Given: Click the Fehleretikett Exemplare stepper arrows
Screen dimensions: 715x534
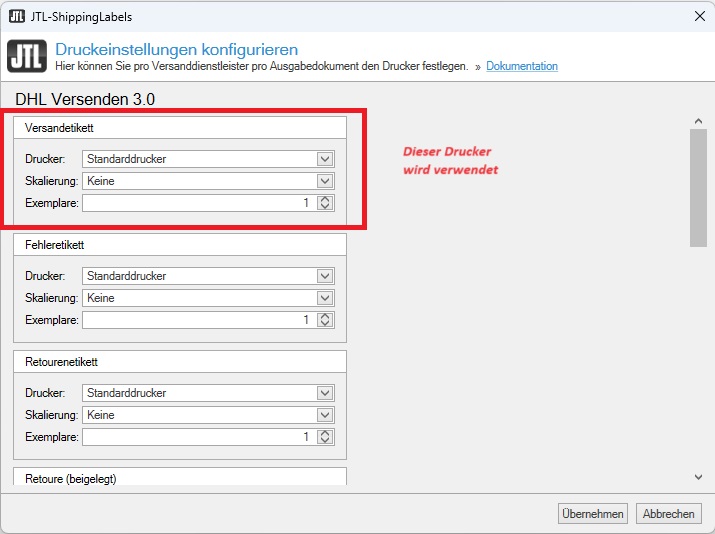Looking at the screenshot, I should 325,320.
